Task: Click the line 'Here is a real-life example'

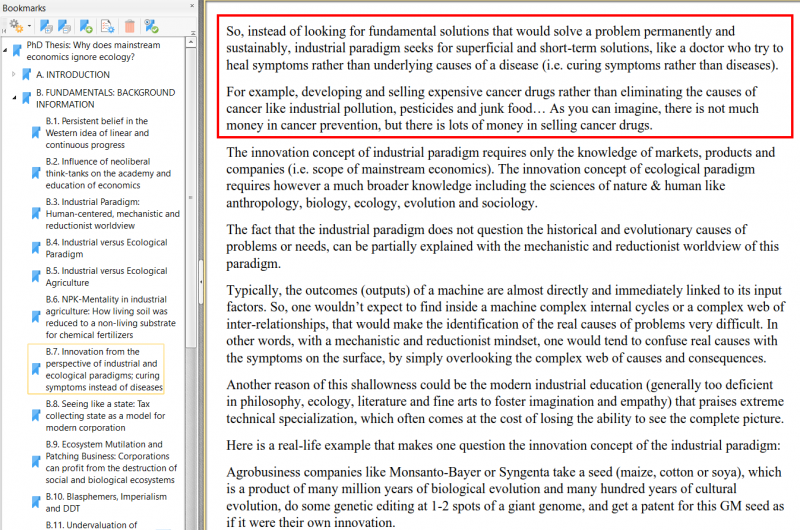Action: (503, 445)
